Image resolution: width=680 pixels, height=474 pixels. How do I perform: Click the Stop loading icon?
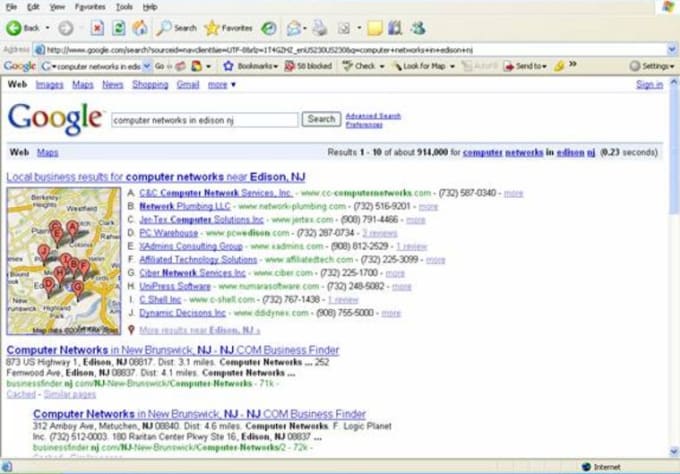(97, 29)
